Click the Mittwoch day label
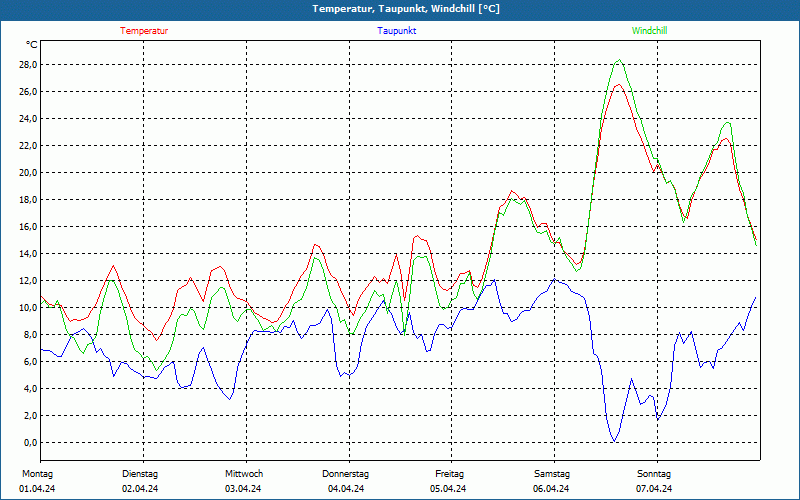Screen dimensions: 800x500 (244, 474)
